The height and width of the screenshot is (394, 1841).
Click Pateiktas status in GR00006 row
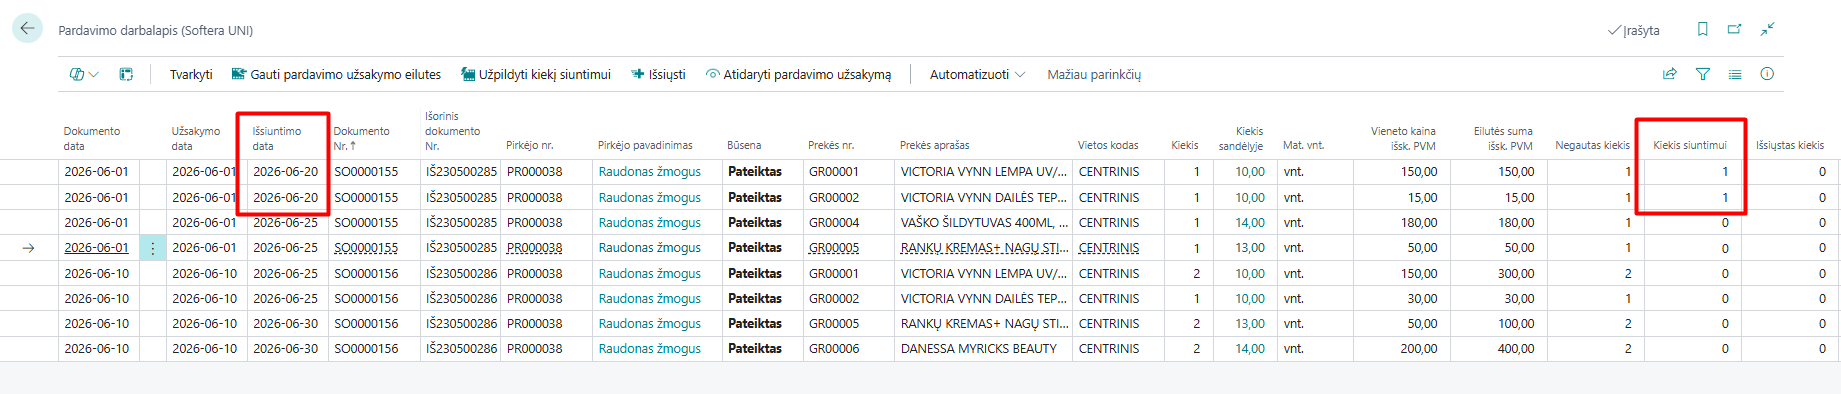pyautogui.click(x=755, y=348)
